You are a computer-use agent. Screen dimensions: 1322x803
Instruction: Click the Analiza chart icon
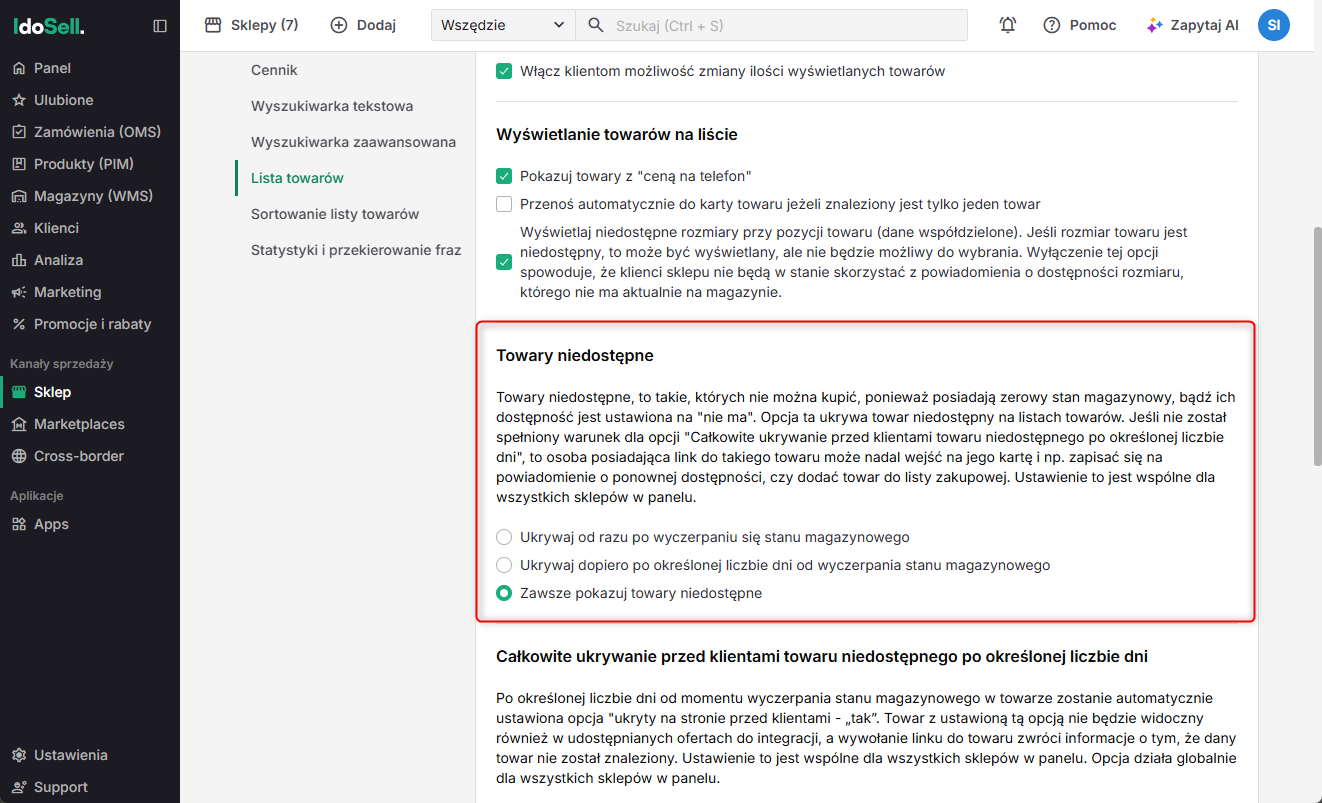click(x=19, y=260)
